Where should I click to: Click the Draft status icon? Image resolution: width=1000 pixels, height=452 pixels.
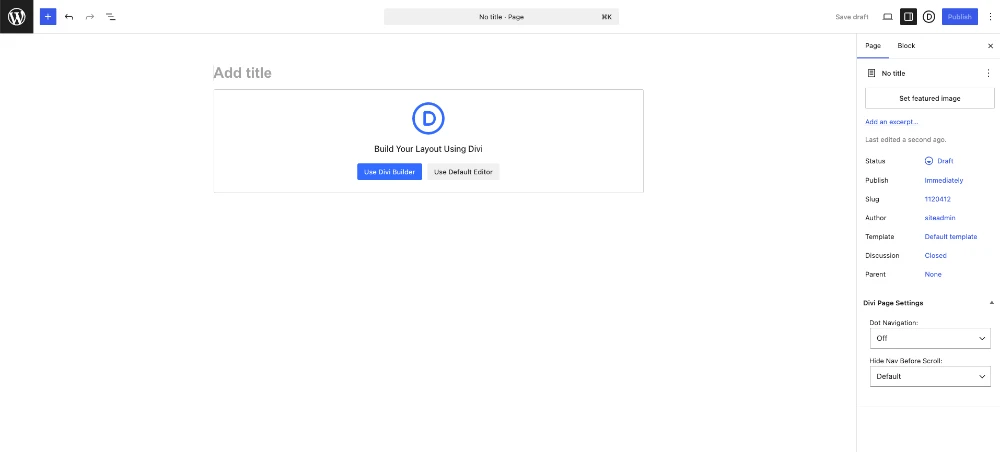929,161
